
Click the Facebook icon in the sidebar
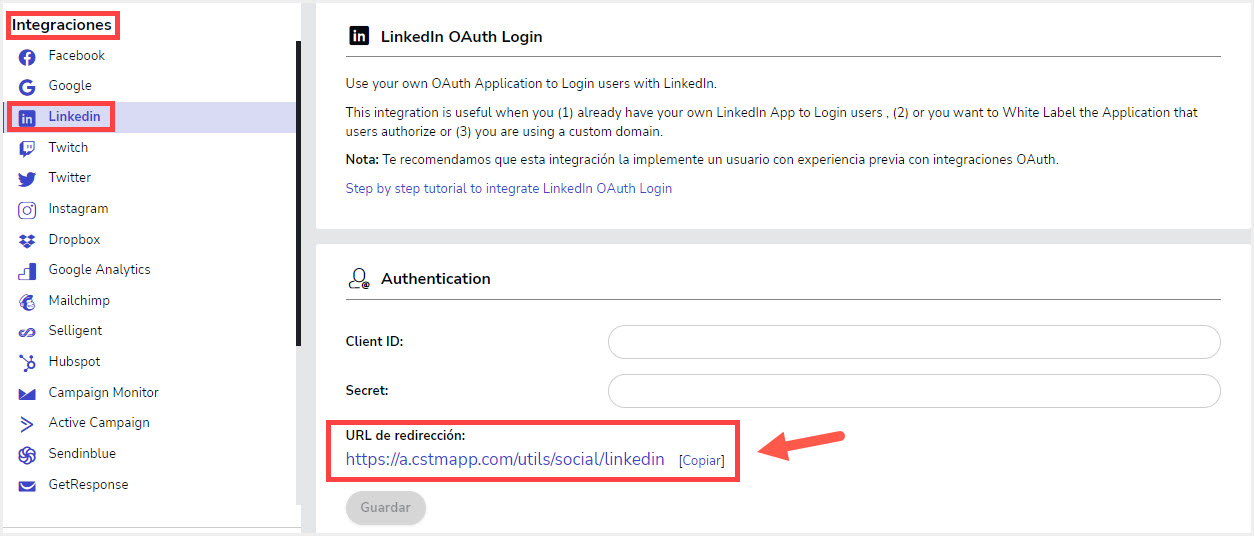(27, 57)
